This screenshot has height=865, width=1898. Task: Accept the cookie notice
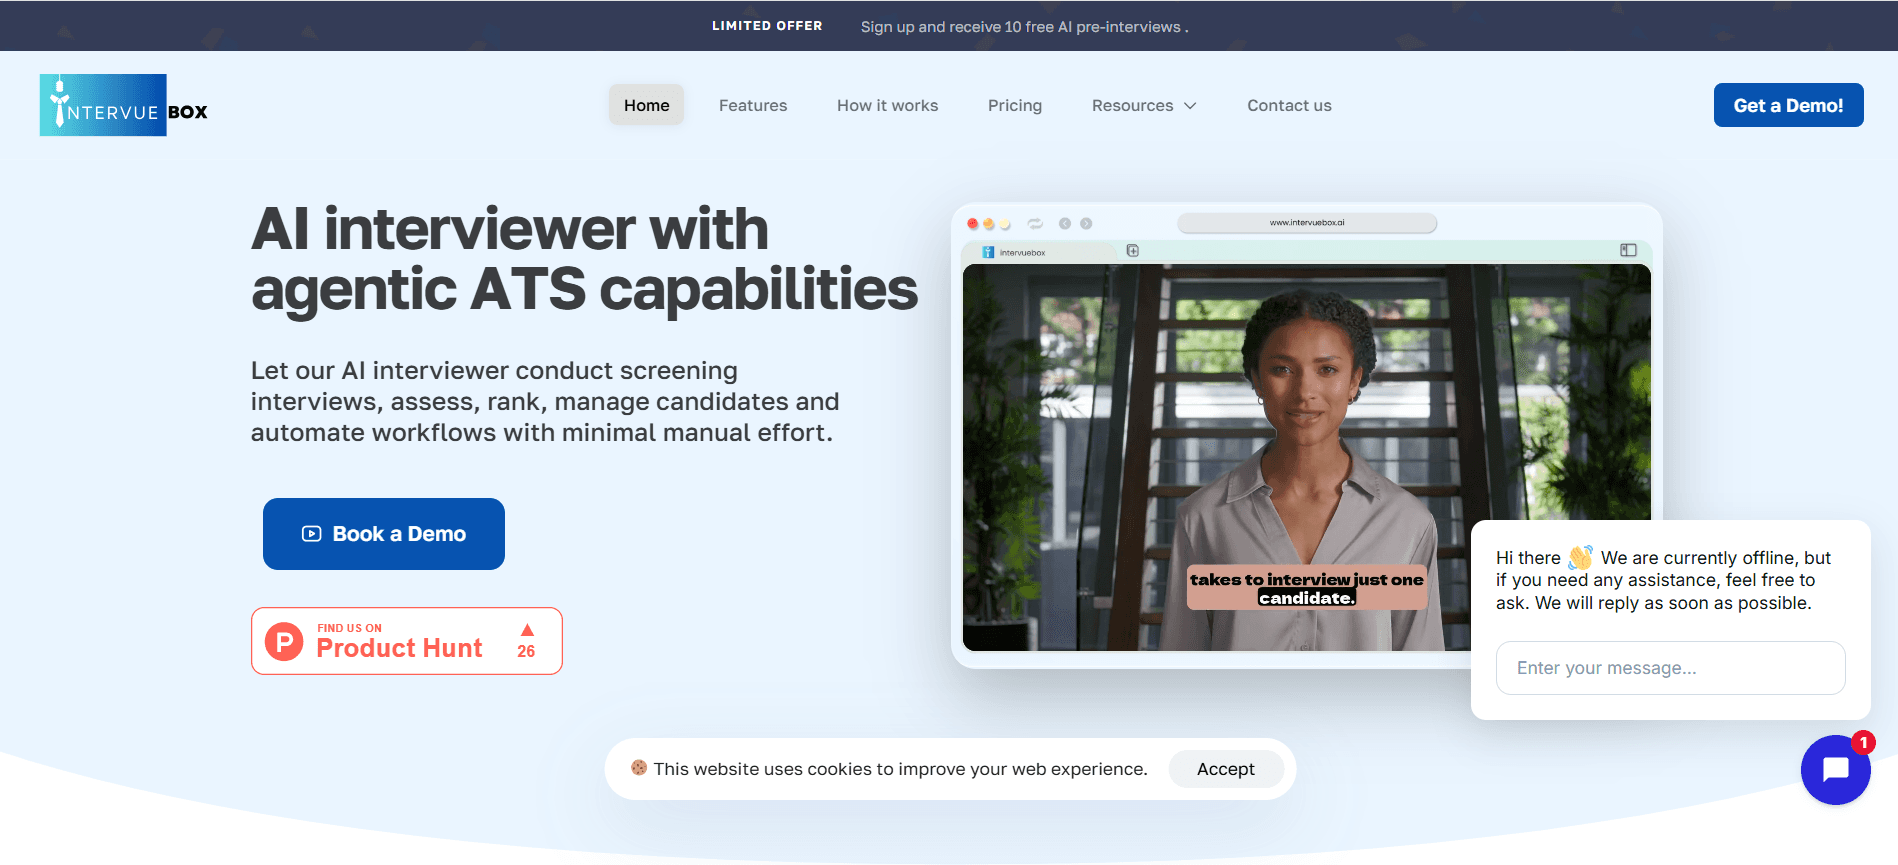(x=1225, y=769)
